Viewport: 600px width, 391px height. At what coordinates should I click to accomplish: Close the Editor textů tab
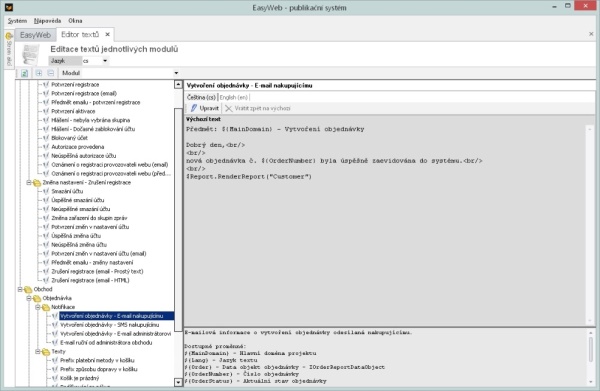point(108,34)
